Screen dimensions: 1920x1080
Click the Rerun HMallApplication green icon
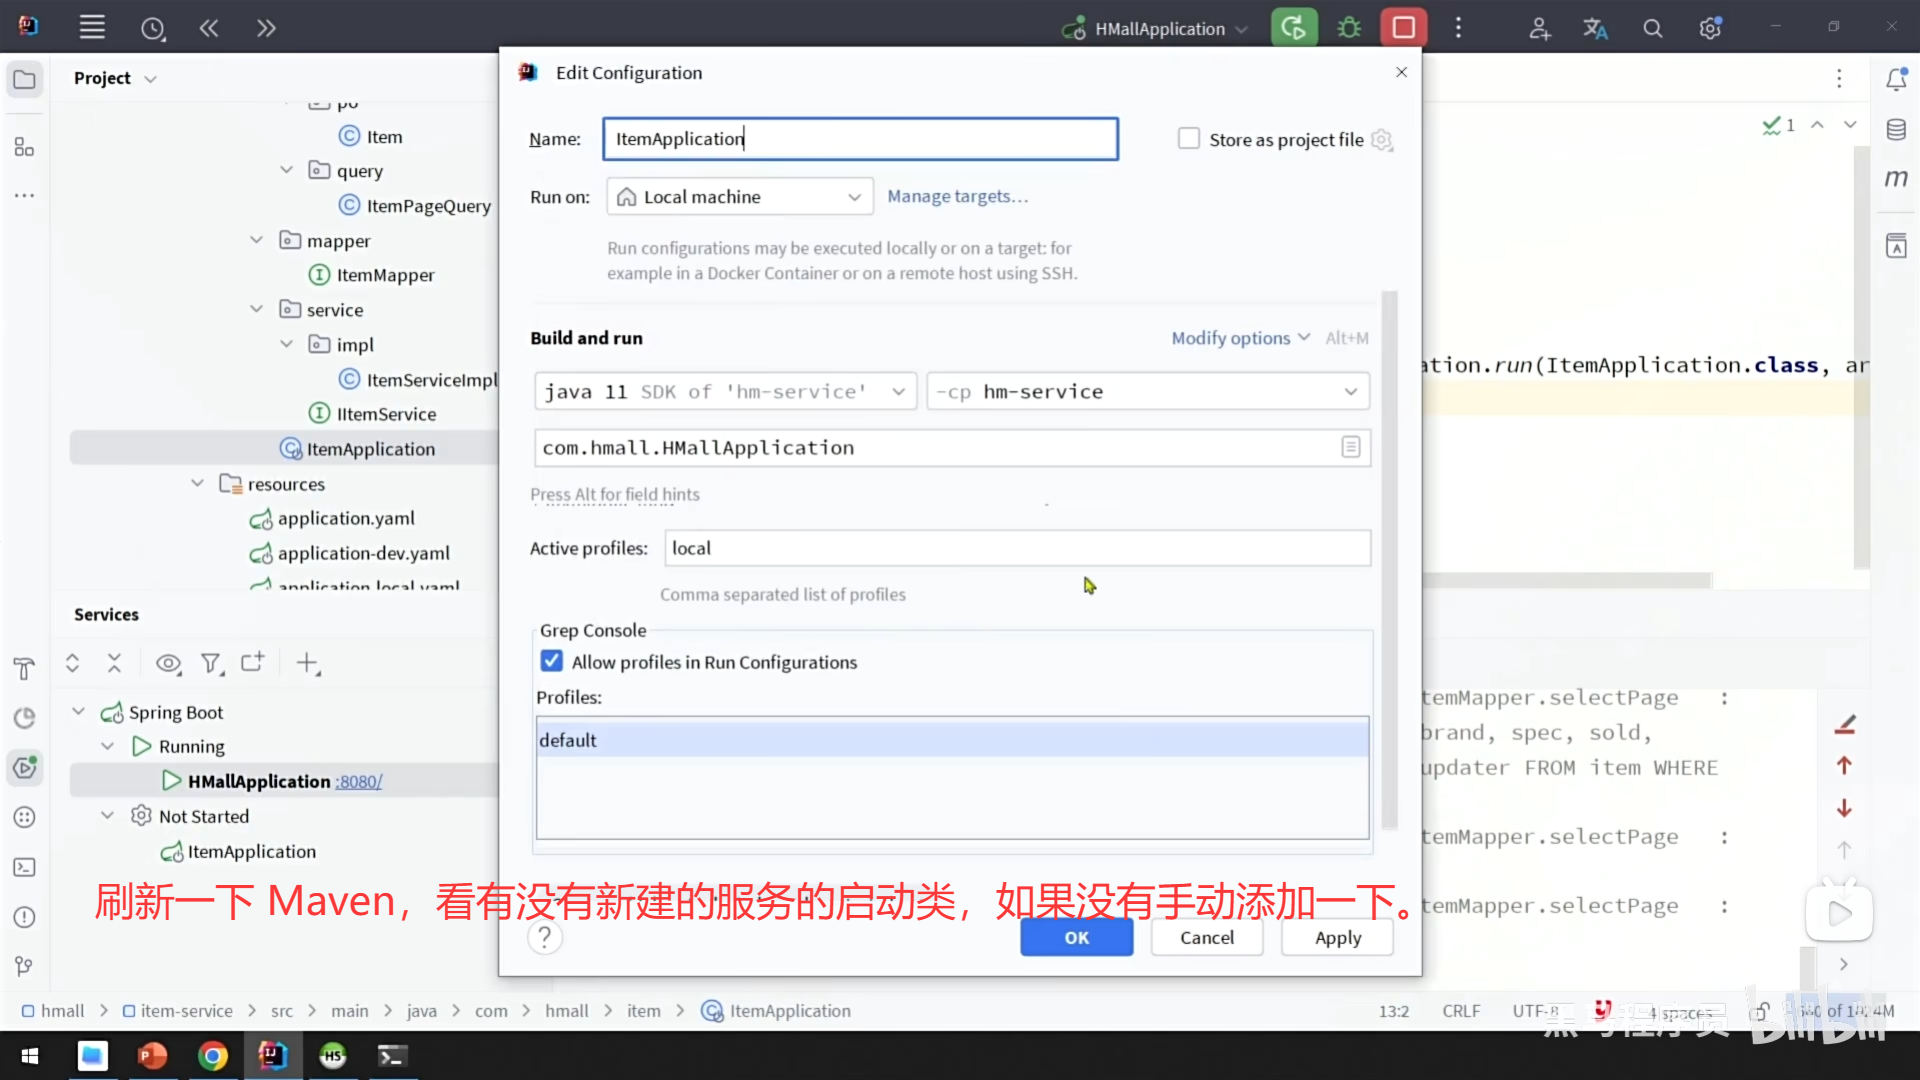coord(1293,28)
